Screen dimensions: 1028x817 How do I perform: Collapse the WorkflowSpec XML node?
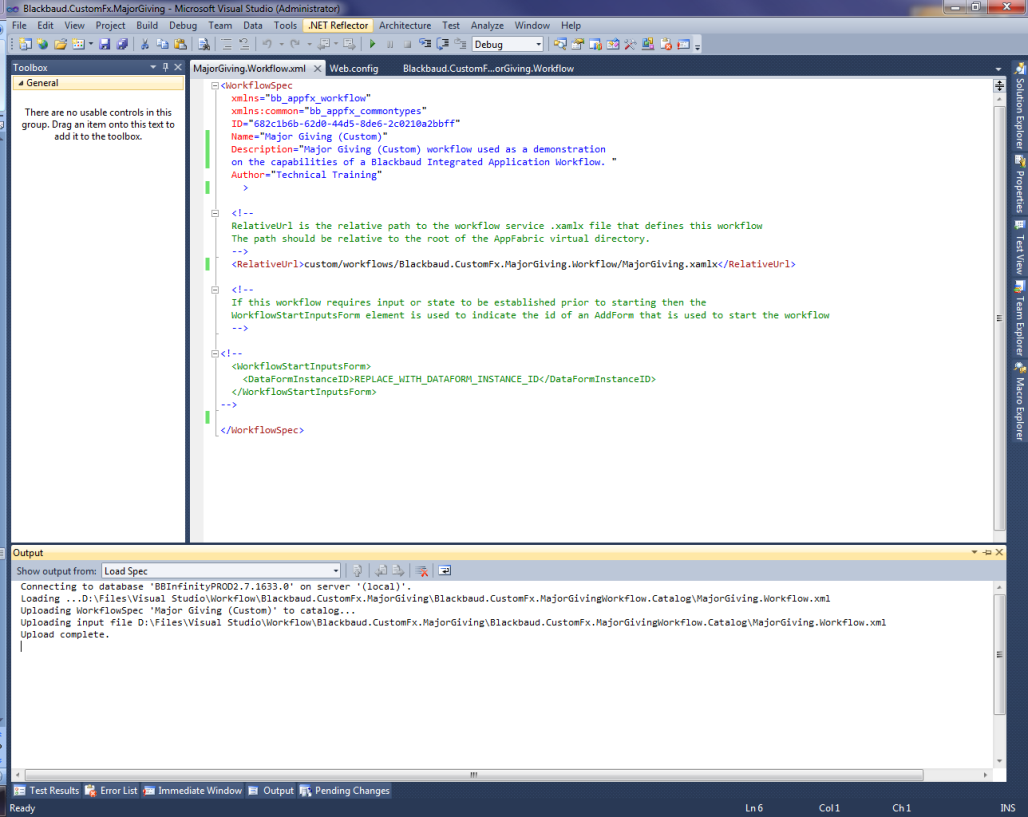[x=215, y=86]
